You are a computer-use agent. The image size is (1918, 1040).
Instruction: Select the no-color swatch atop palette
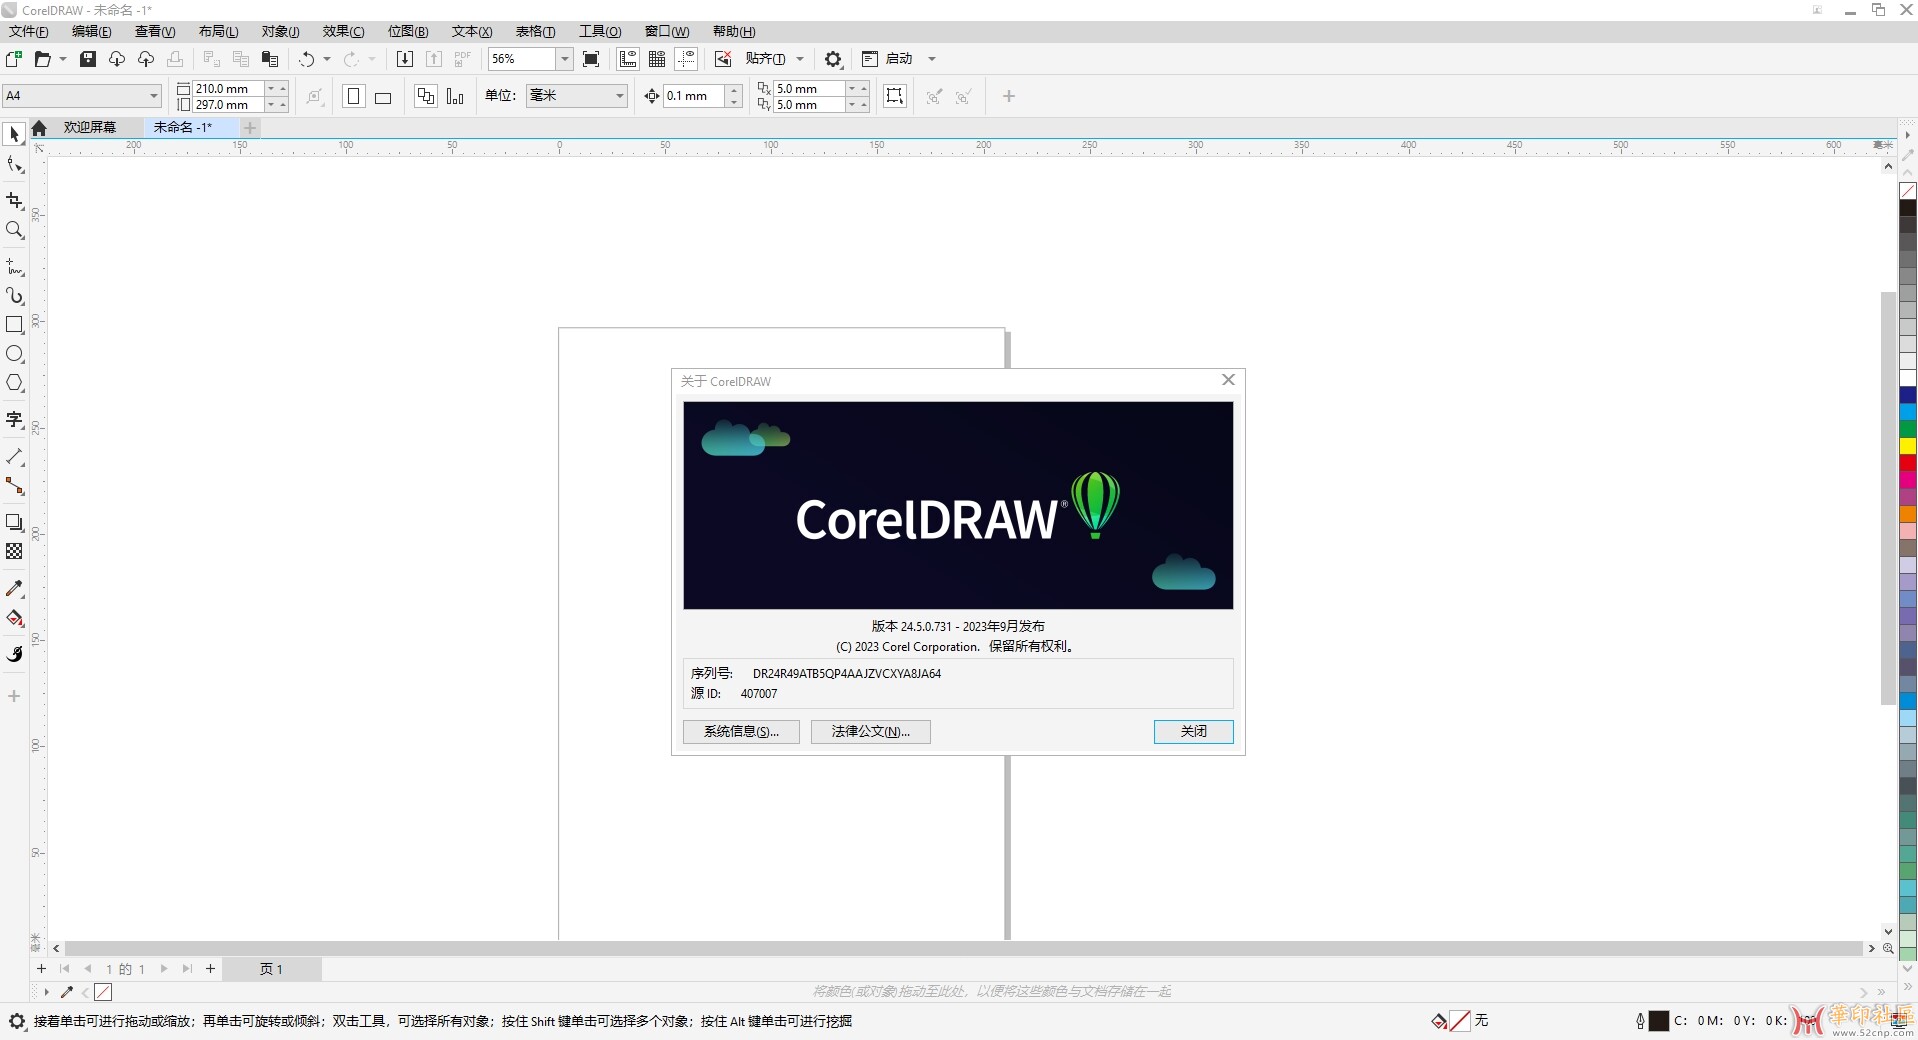(x=1908, y=190)
